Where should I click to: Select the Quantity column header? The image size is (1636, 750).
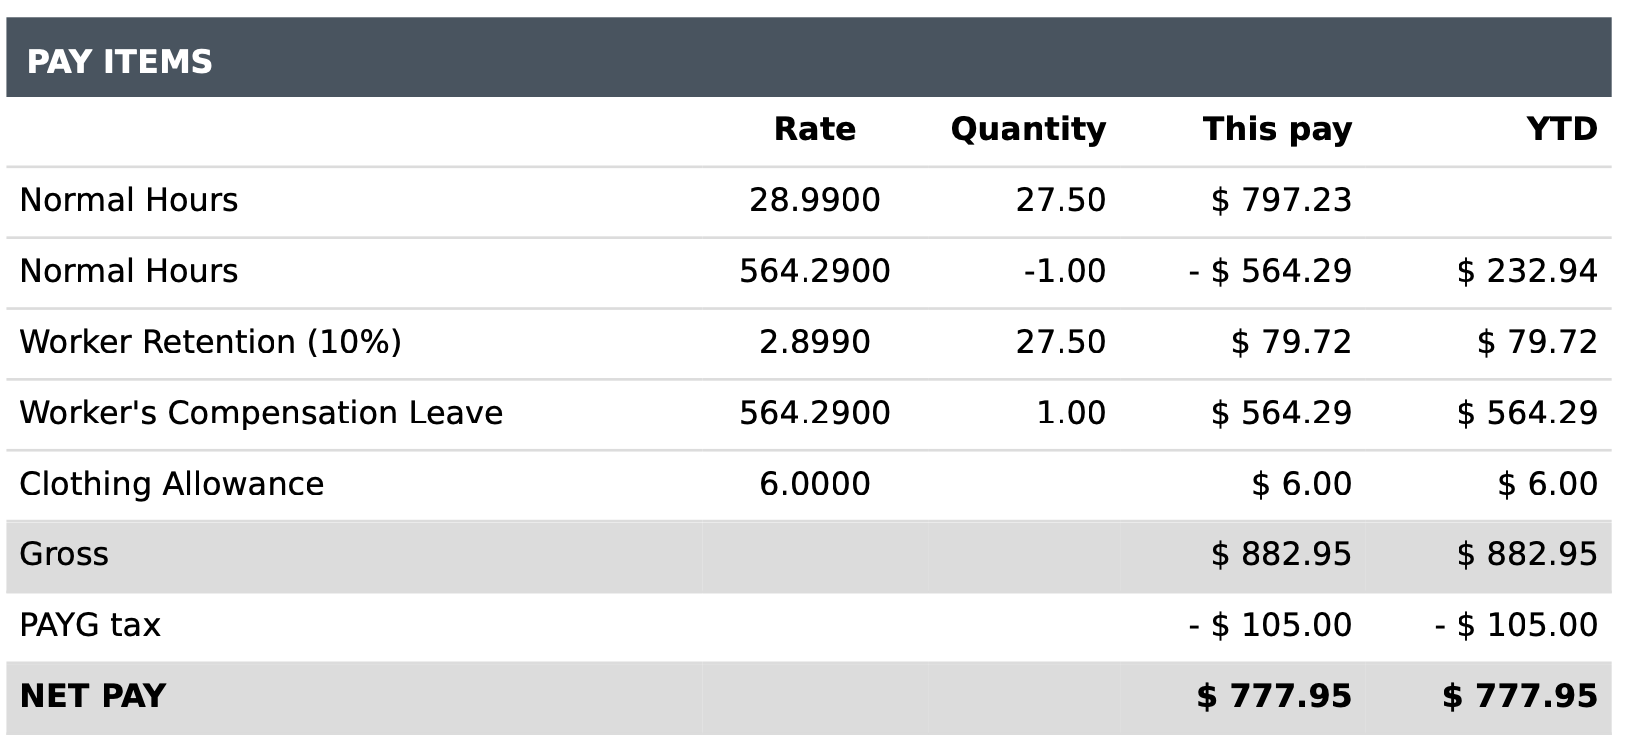(1028, 130)
